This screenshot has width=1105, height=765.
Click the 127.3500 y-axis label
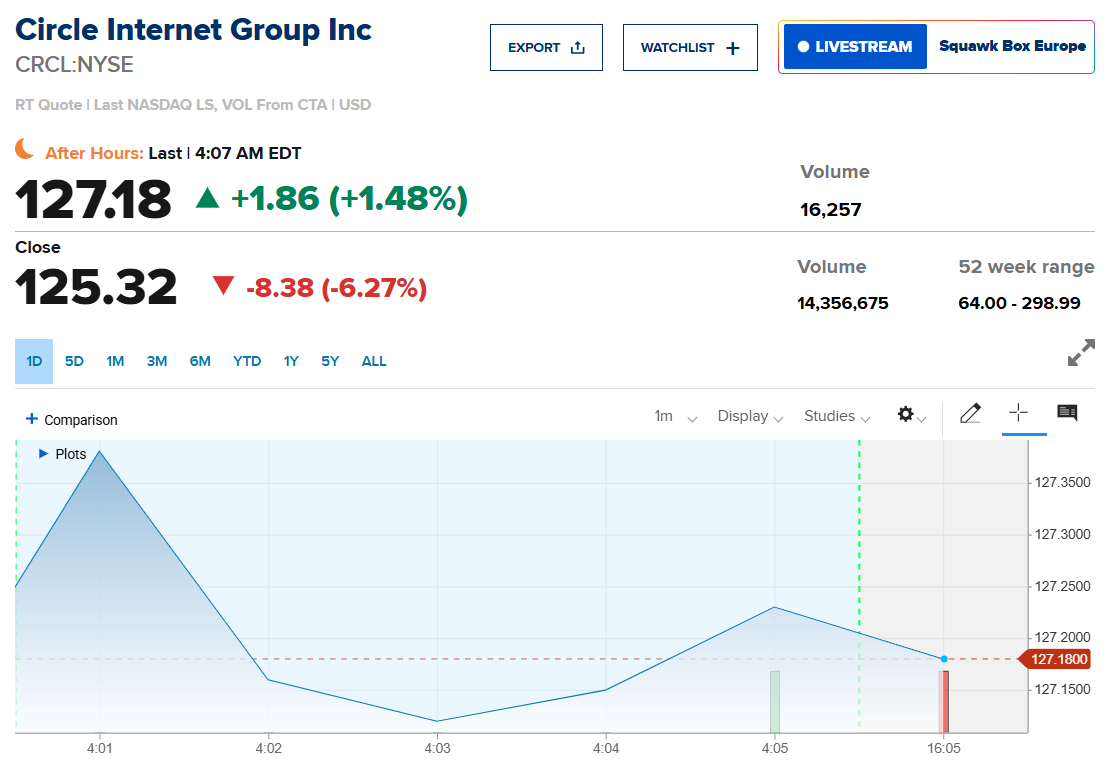point(1062,483)
